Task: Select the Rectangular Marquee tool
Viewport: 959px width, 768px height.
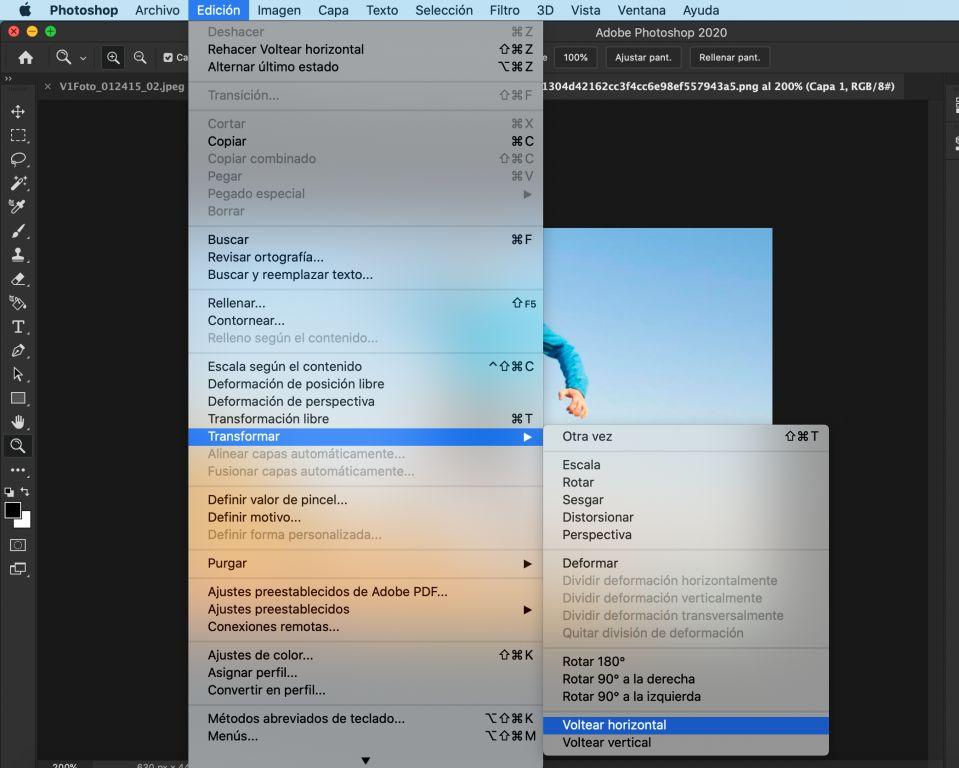Action: click(18, 135)
